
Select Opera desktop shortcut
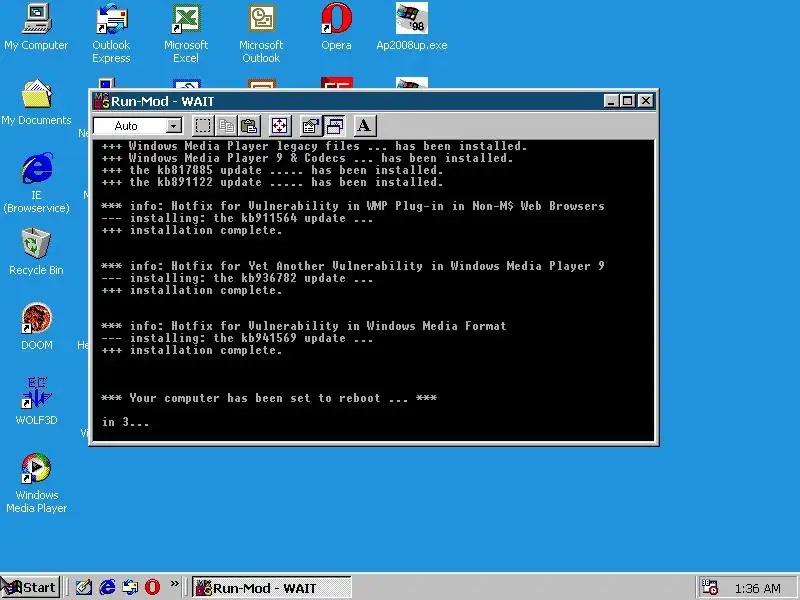[336, 27]
